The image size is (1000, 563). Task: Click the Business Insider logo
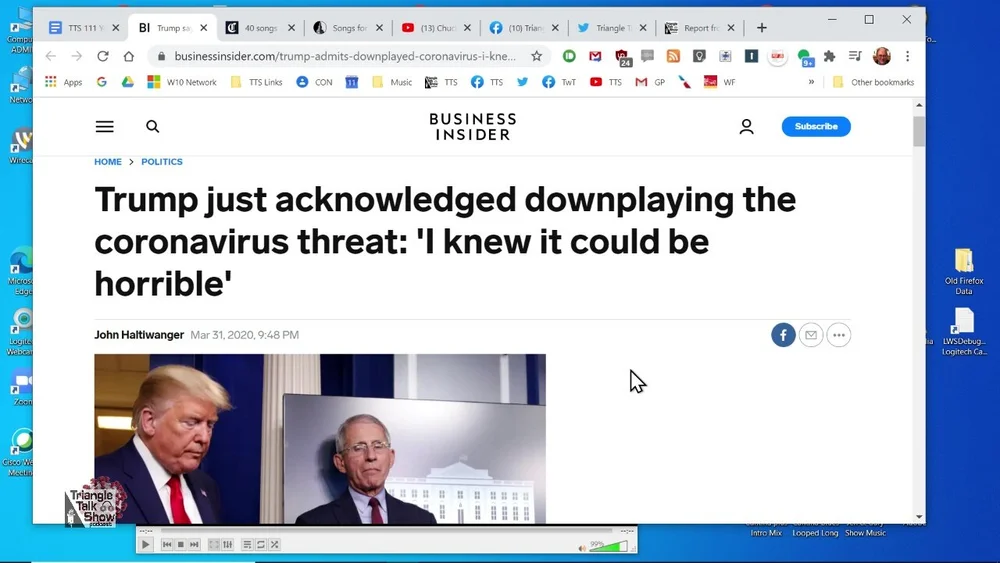473,126
